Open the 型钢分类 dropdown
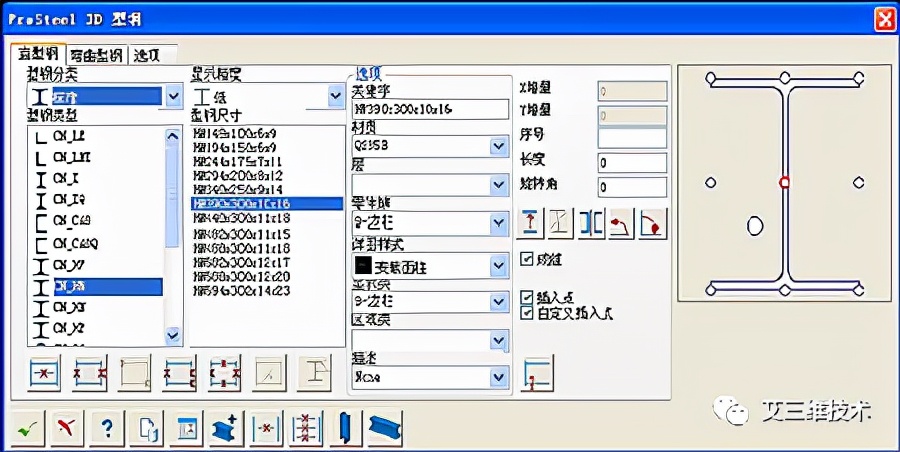Image resolution: width=900 pixels, height=452 pixels. (x=173, y=96)
